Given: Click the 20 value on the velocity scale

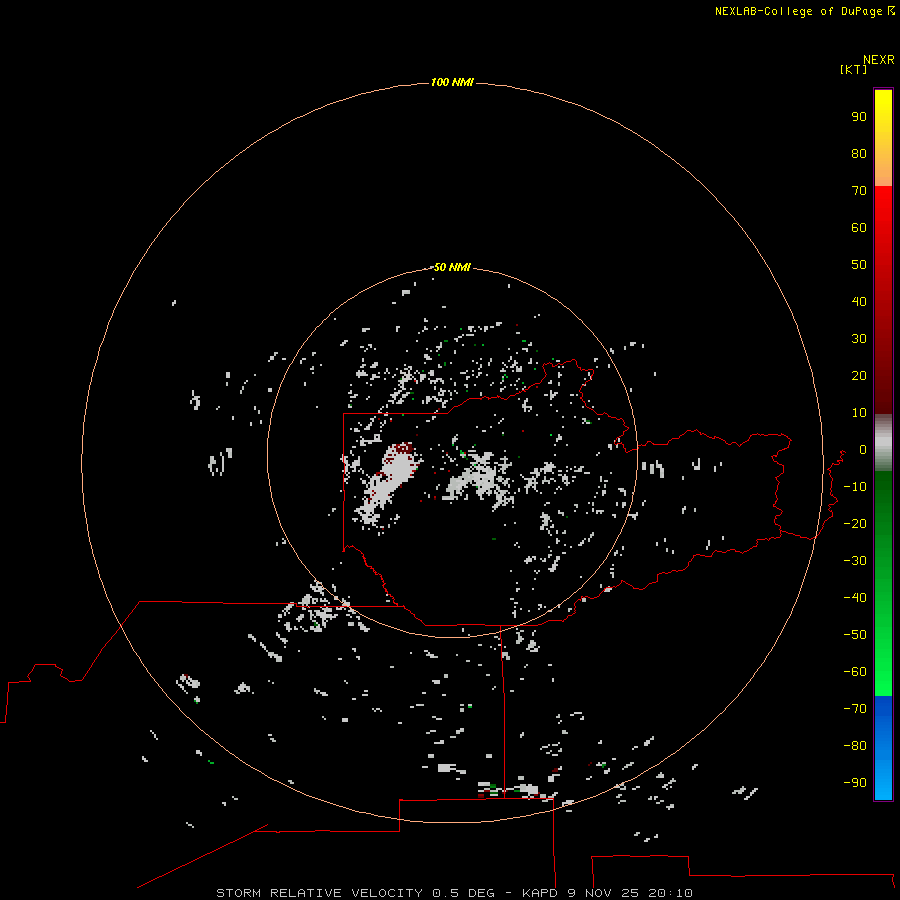Looking at the screenshot, I should click(x=859, y=375).
